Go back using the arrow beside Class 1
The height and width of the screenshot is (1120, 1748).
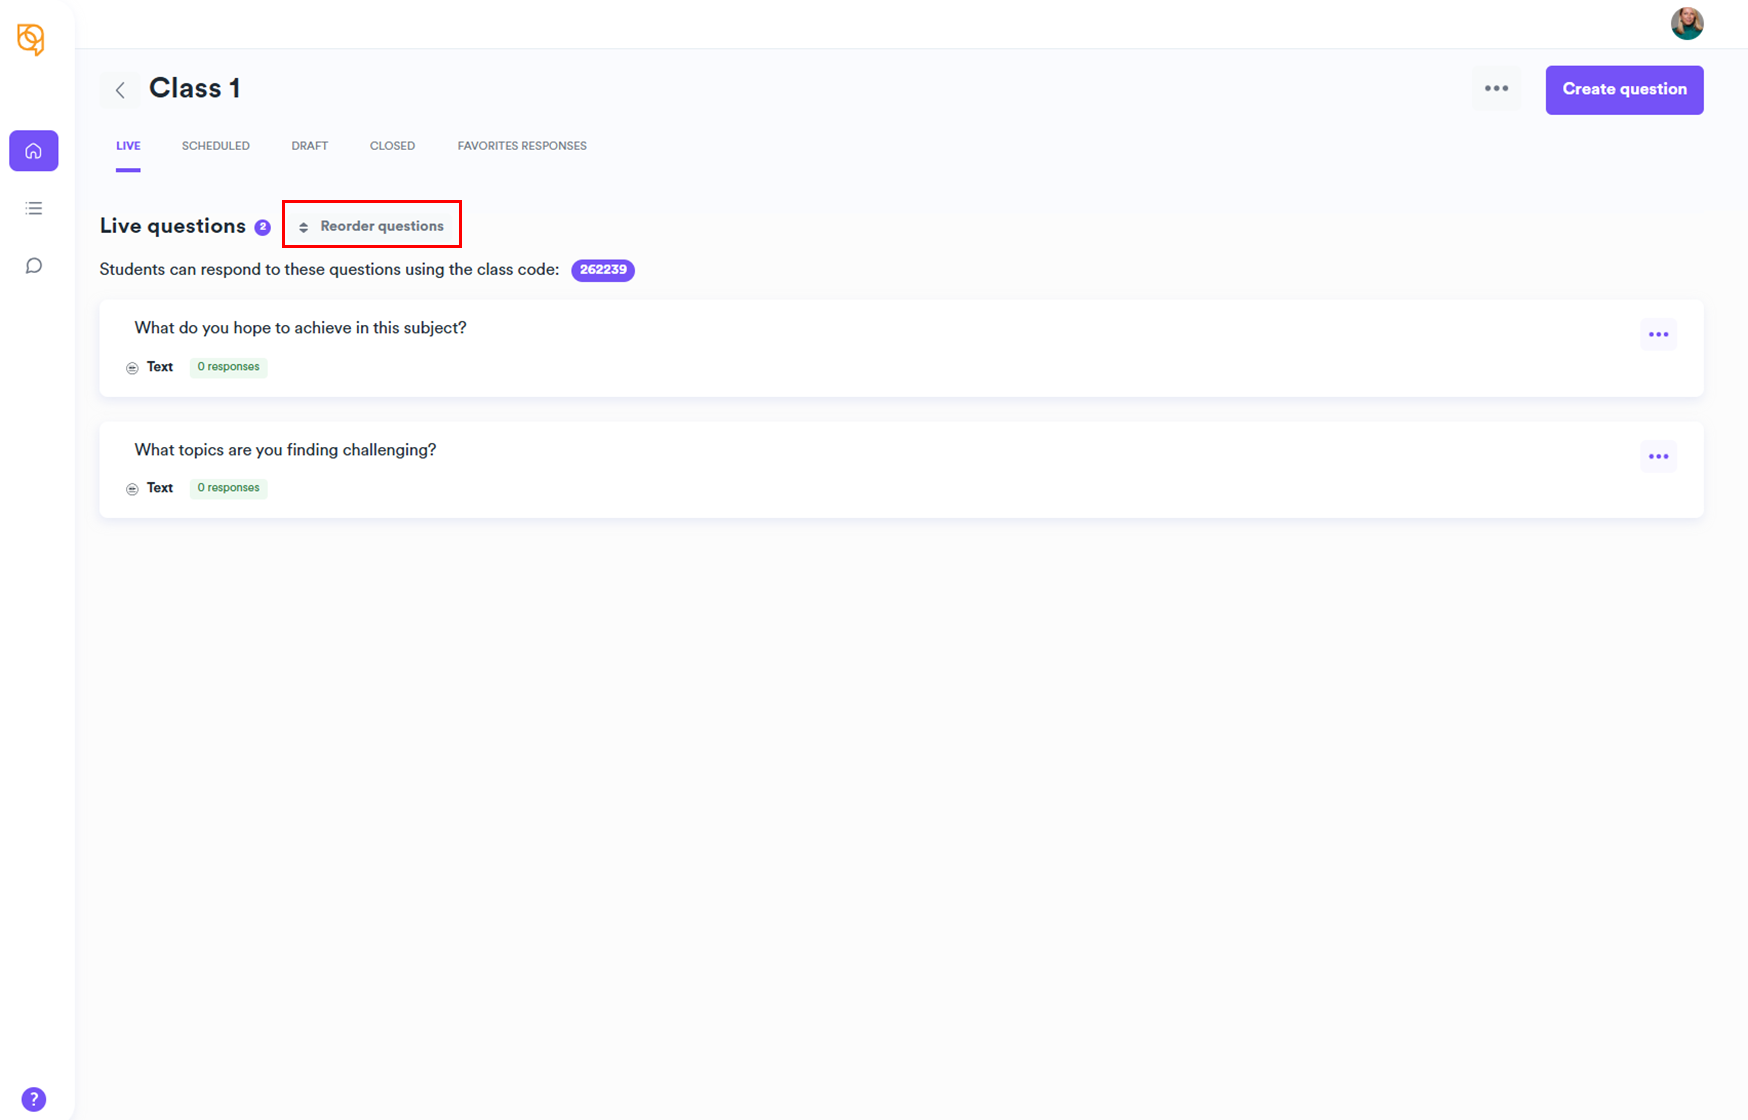coord(120,90)
